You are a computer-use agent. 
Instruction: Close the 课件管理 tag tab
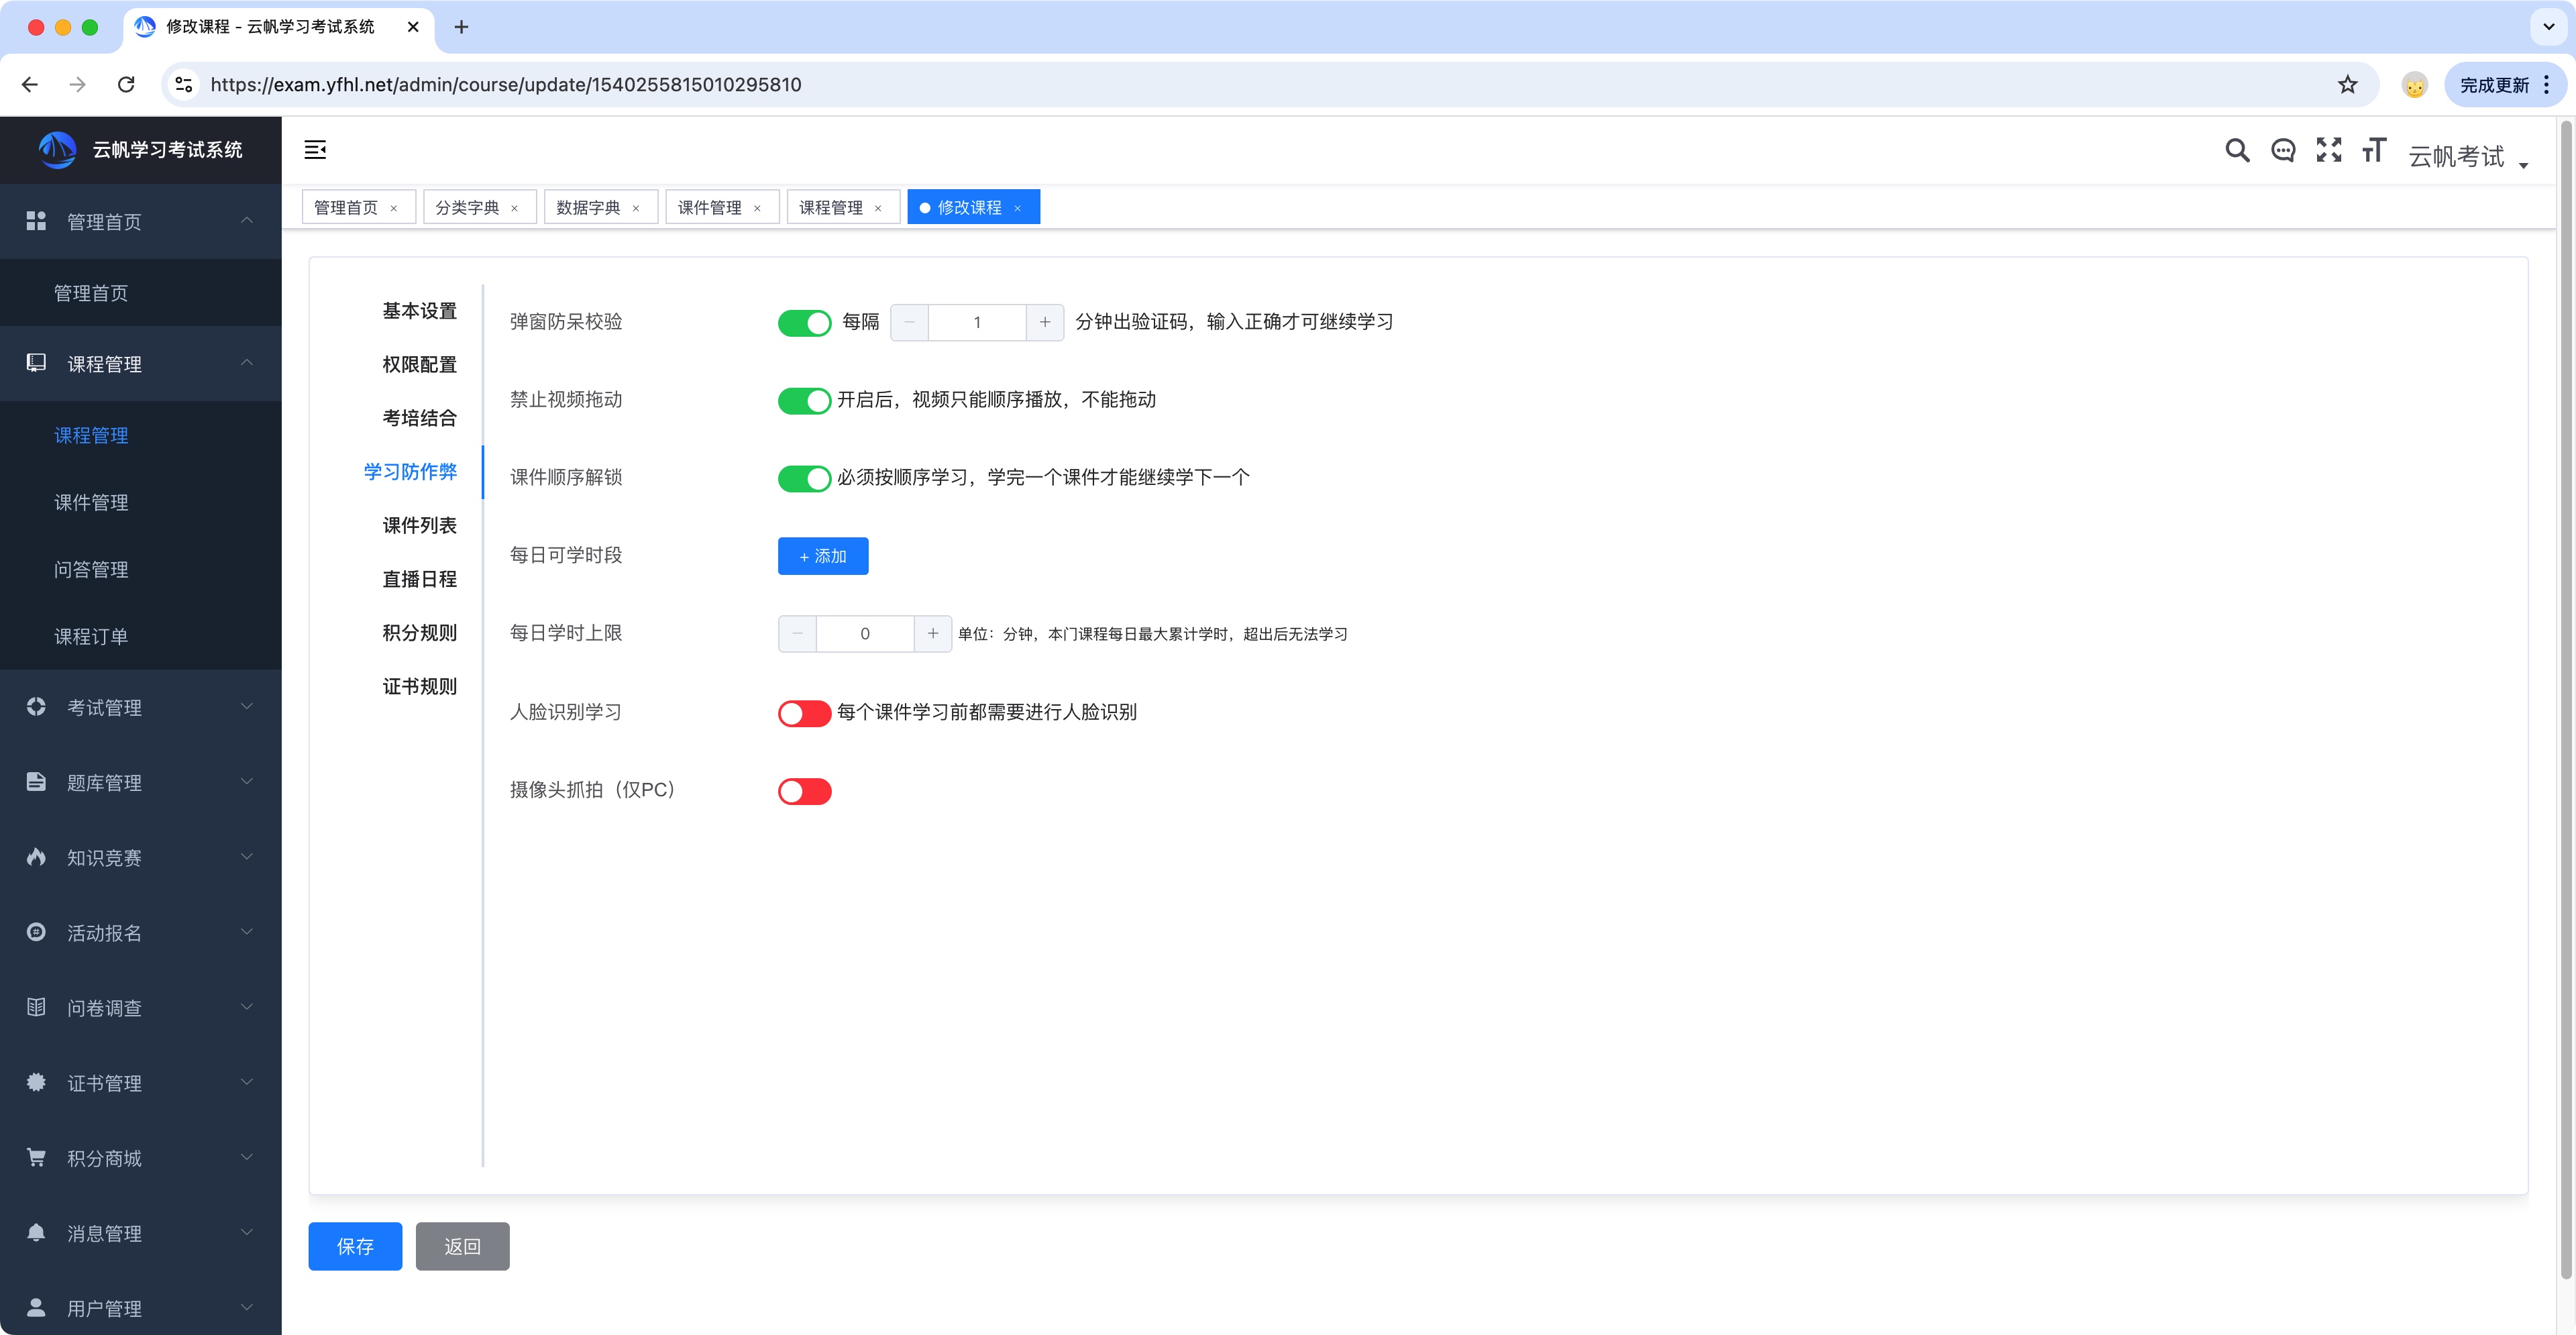[757, 208]
